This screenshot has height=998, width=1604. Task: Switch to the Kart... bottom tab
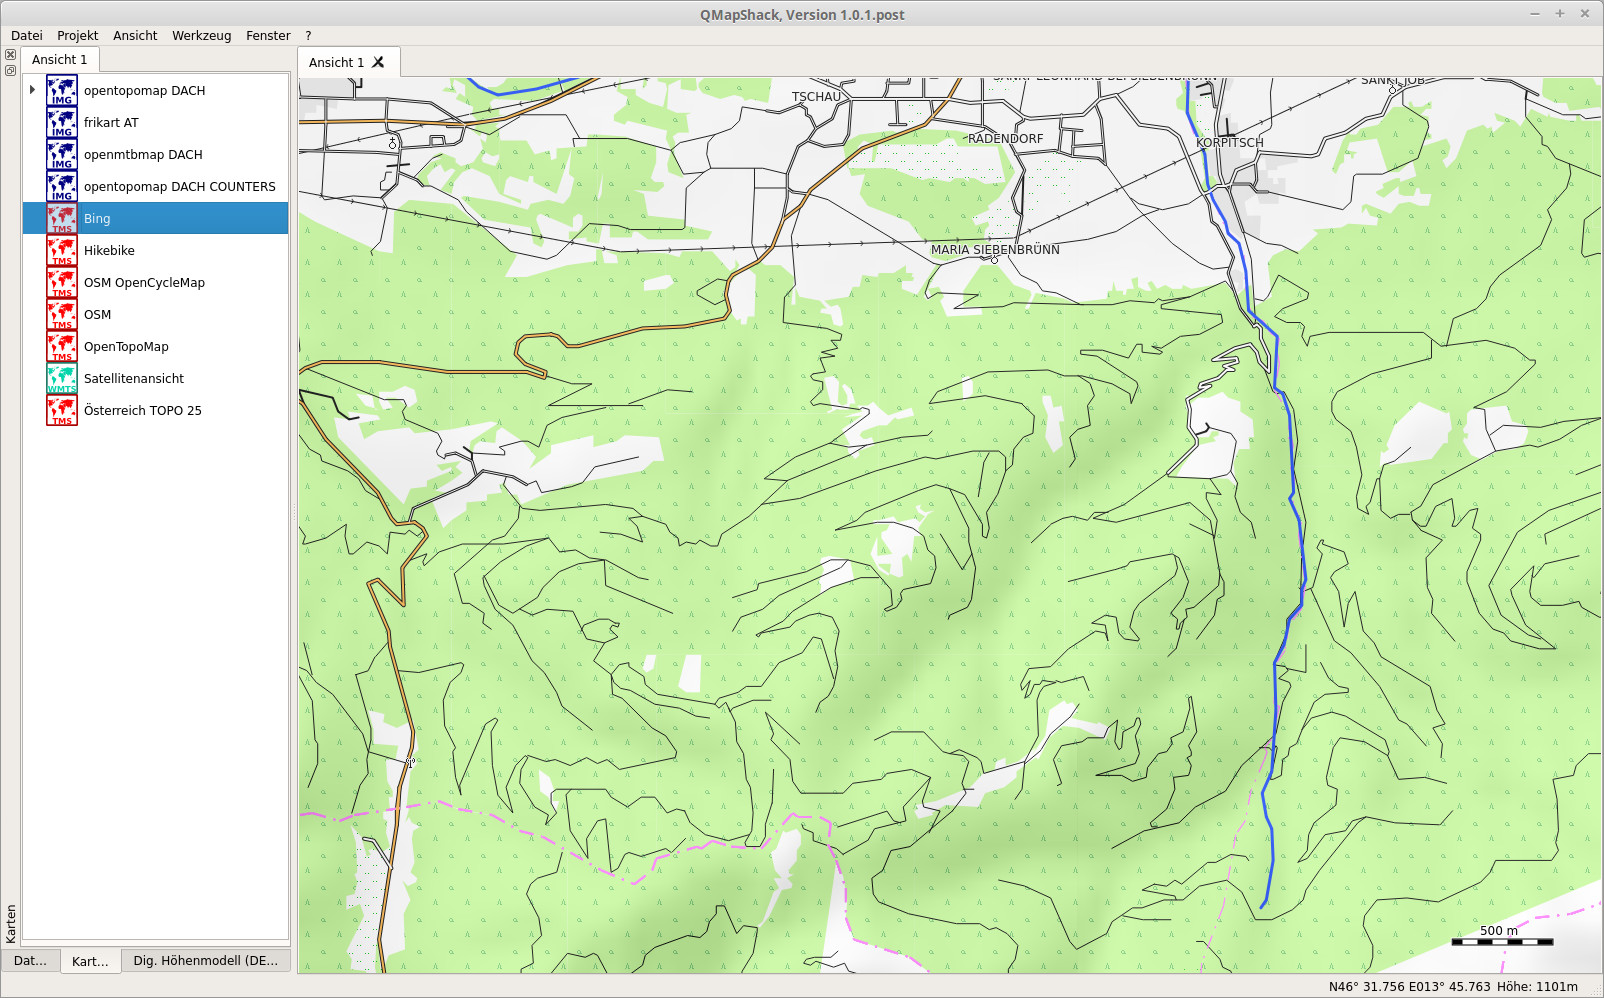click(90, 961)
